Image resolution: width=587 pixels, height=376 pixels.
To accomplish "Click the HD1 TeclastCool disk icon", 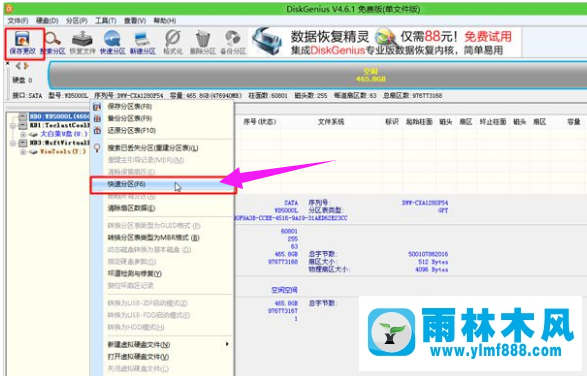I will click(23, 125).
